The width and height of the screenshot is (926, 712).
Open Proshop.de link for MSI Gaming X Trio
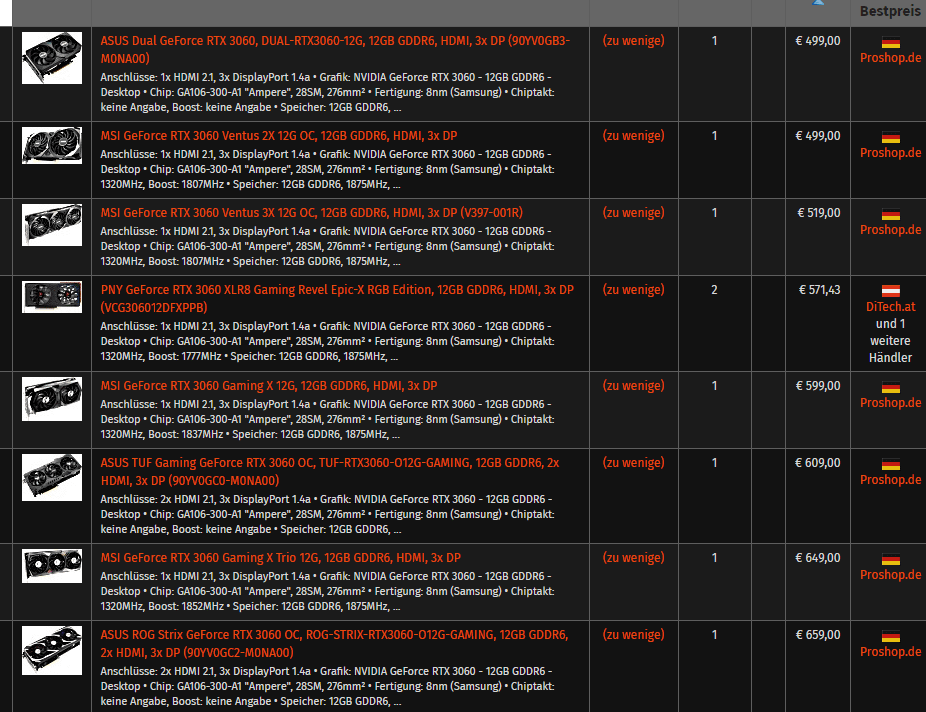tap(890, 575)
